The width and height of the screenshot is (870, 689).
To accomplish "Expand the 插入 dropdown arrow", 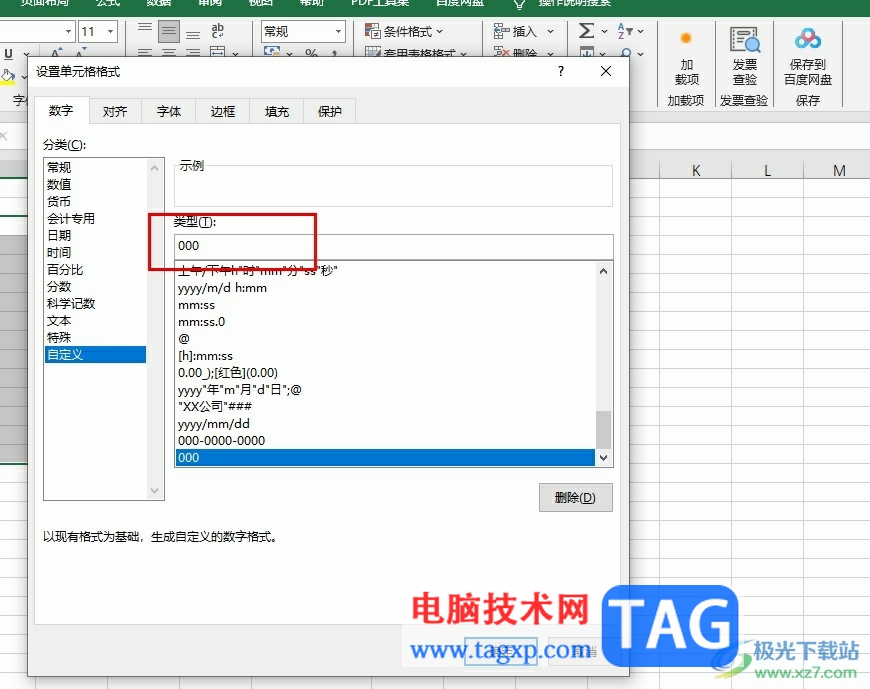I will 550,32.
